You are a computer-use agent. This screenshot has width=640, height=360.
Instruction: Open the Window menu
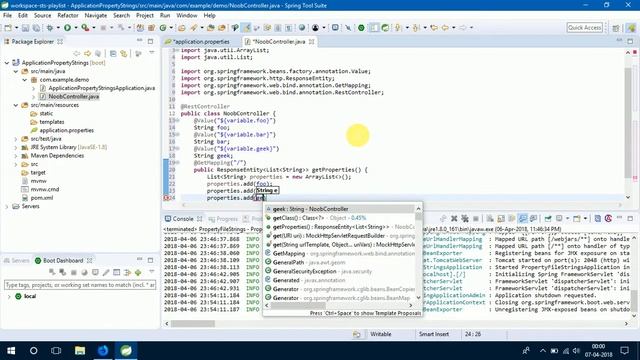tap(187, 16)
